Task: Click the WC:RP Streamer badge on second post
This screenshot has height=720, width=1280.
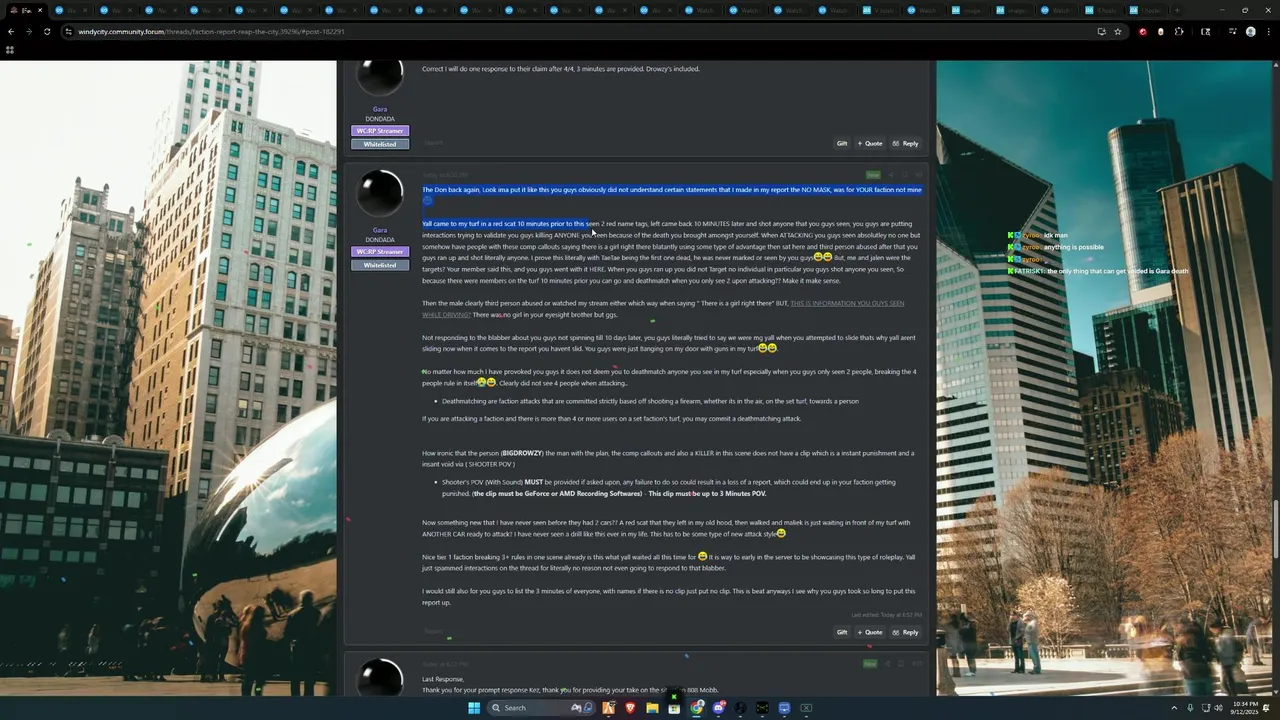Action: [x=380, y=252]
